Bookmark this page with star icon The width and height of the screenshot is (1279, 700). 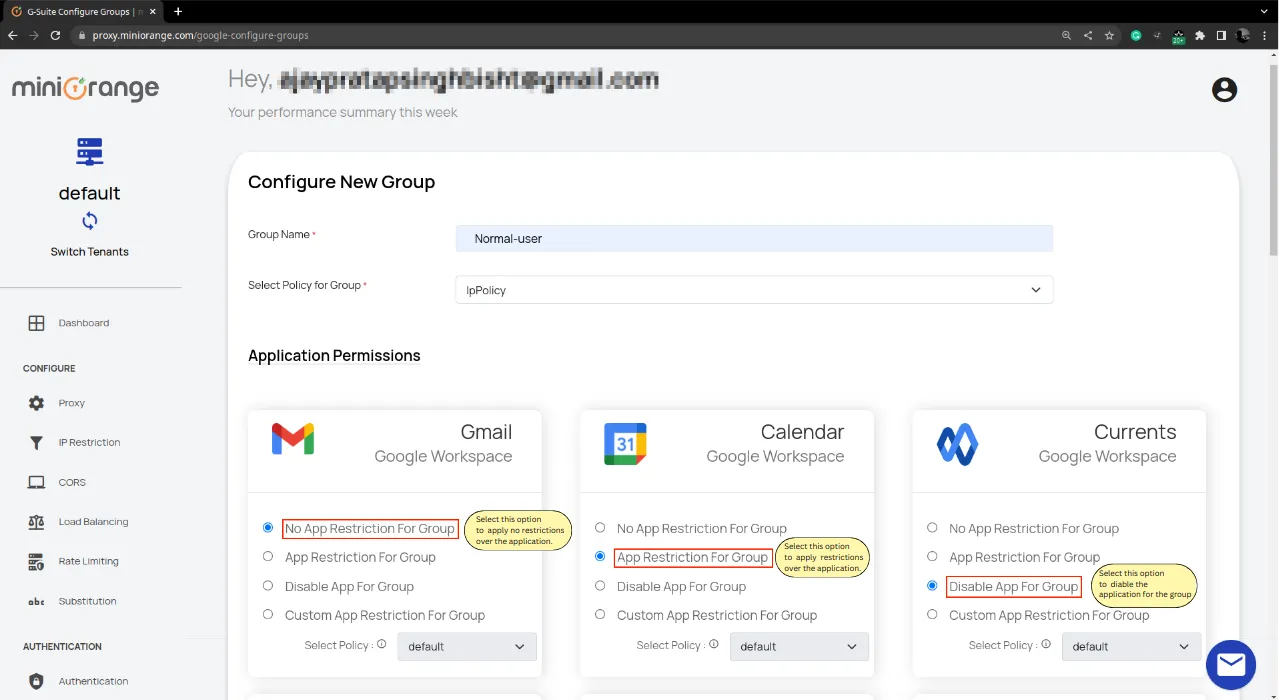pyautogui.click(x=1109, y=35)
